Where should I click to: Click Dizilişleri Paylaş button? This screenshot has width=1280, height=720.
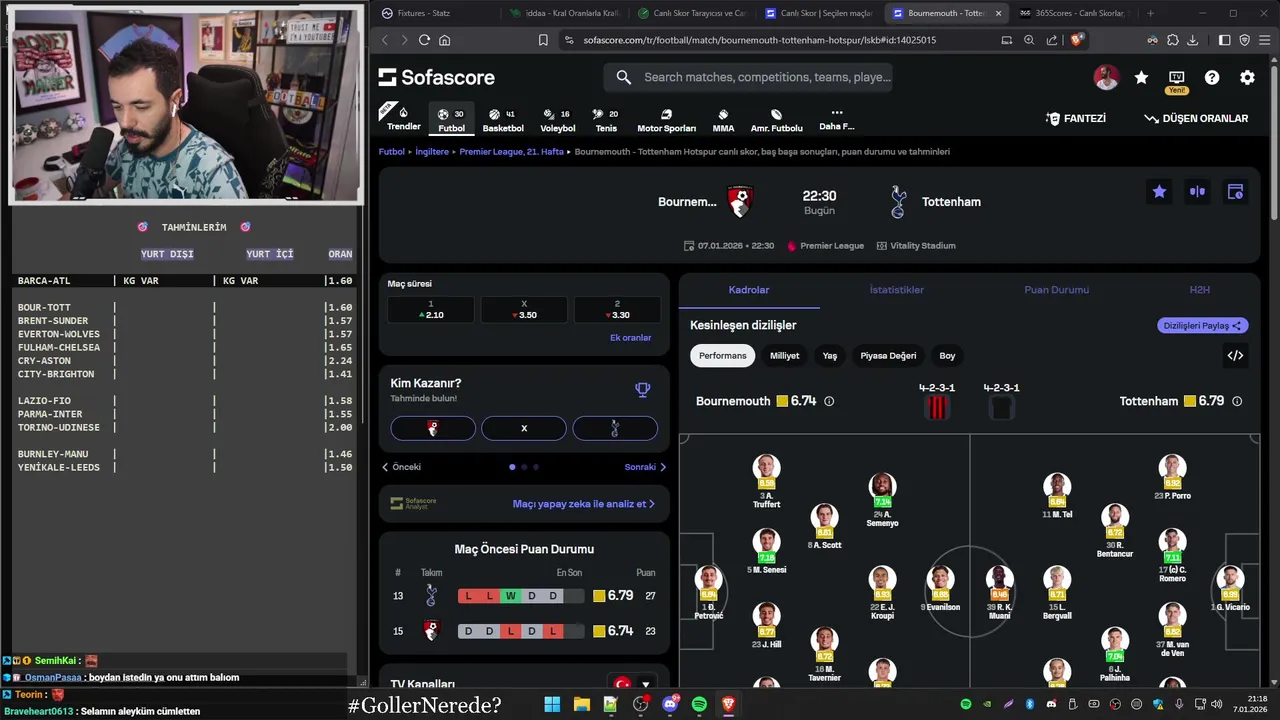click(x=1203, y=325)
